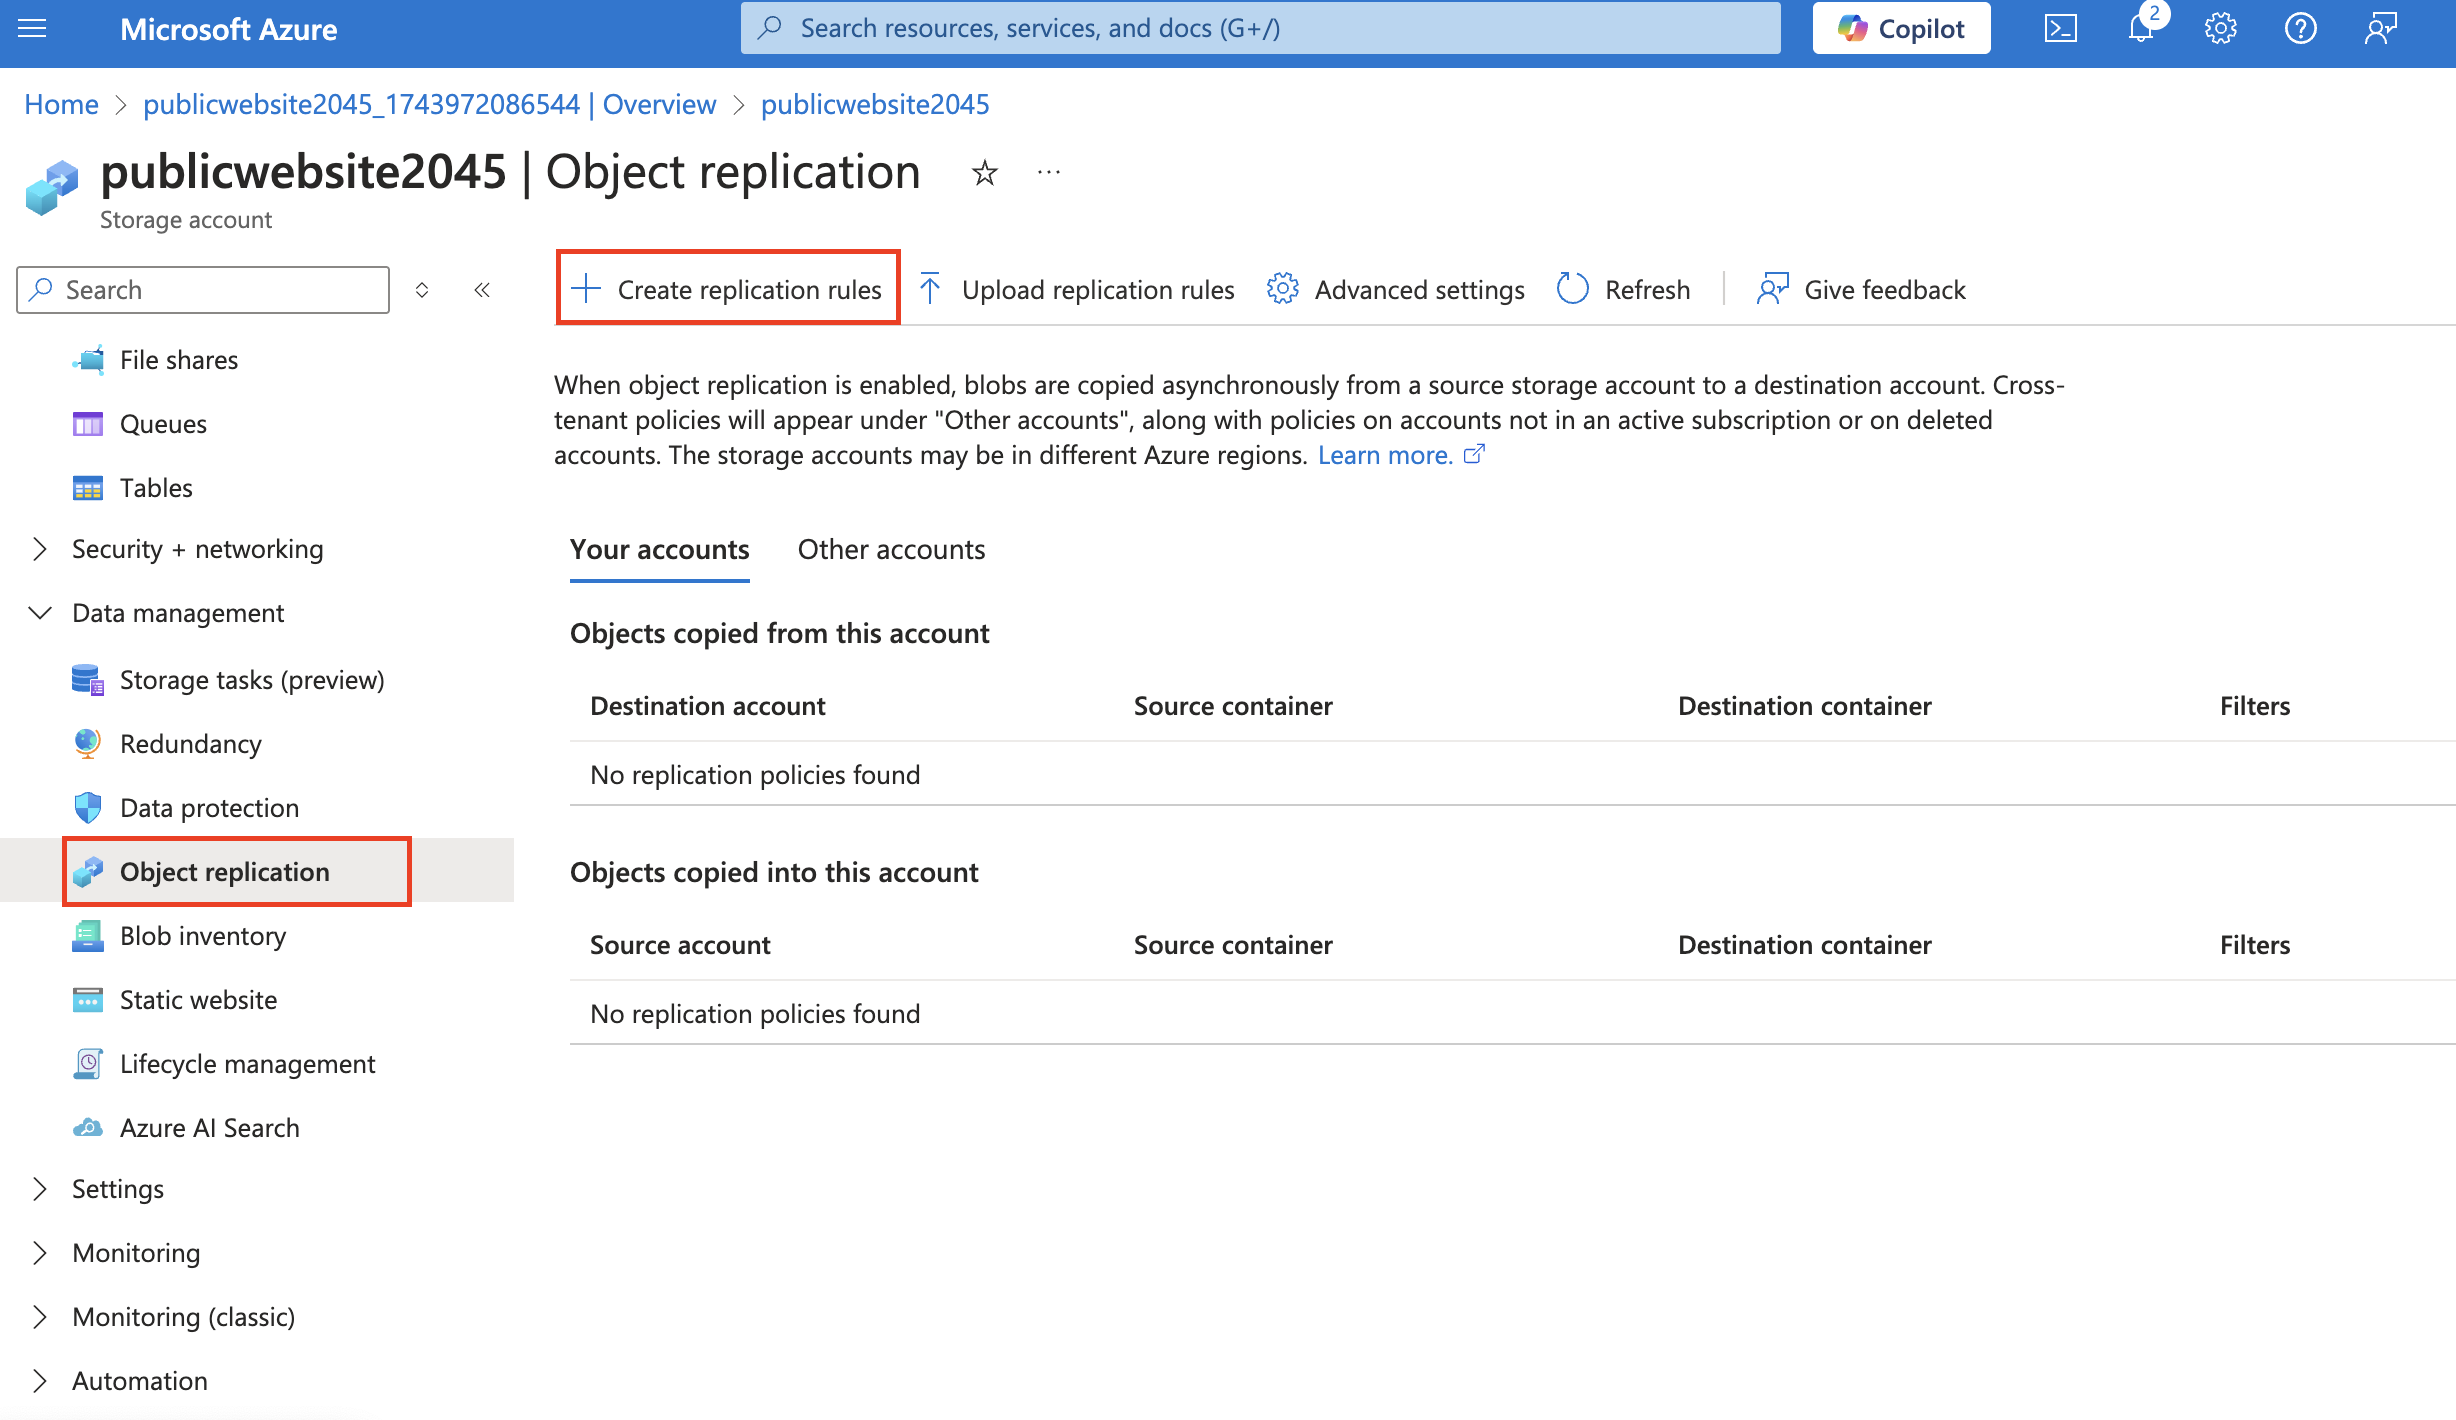Screen dimensions: 2456x1420
Task: Focus the sidebar Search box
Action: [x=203, y=290]
